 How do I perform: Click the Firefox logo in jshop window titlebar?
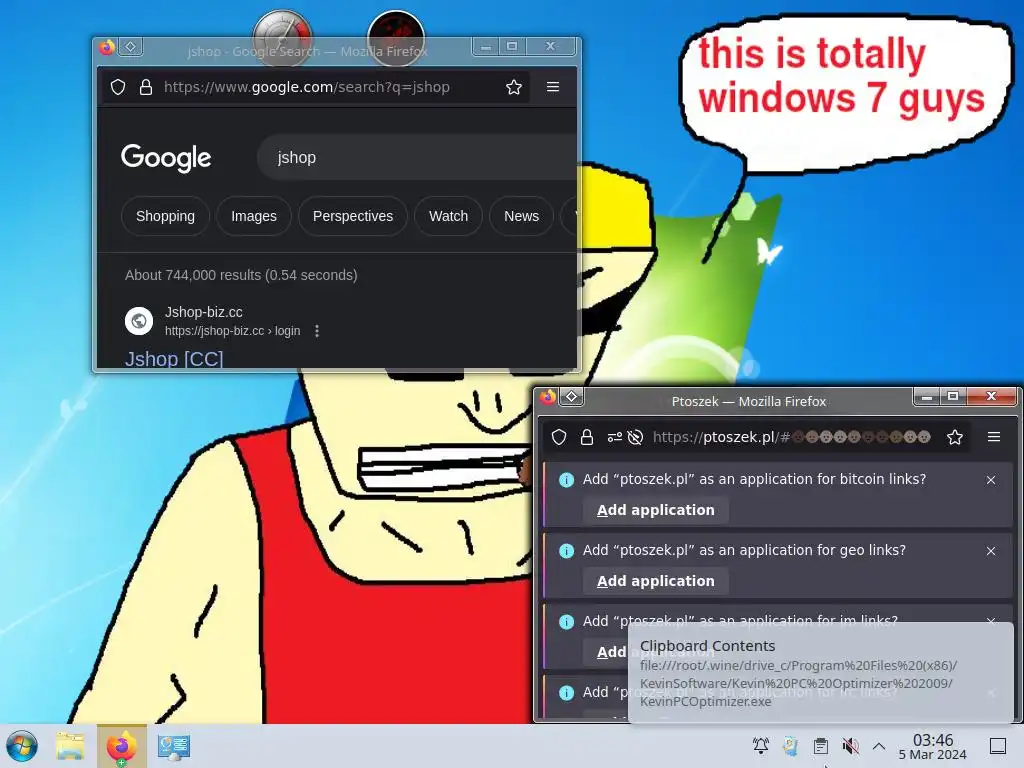click(106, 47)
